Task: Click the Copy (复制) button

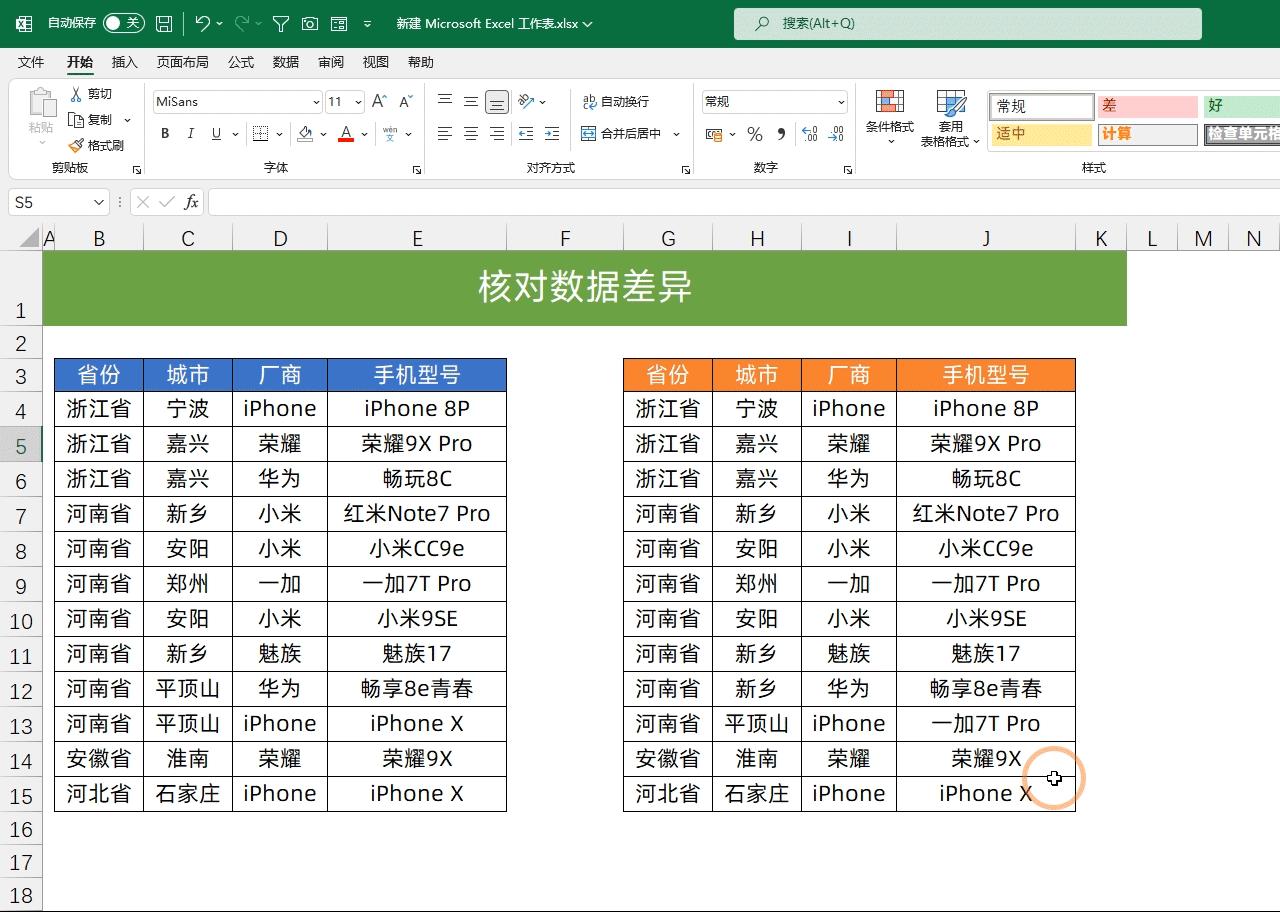Action: [100, 119]
